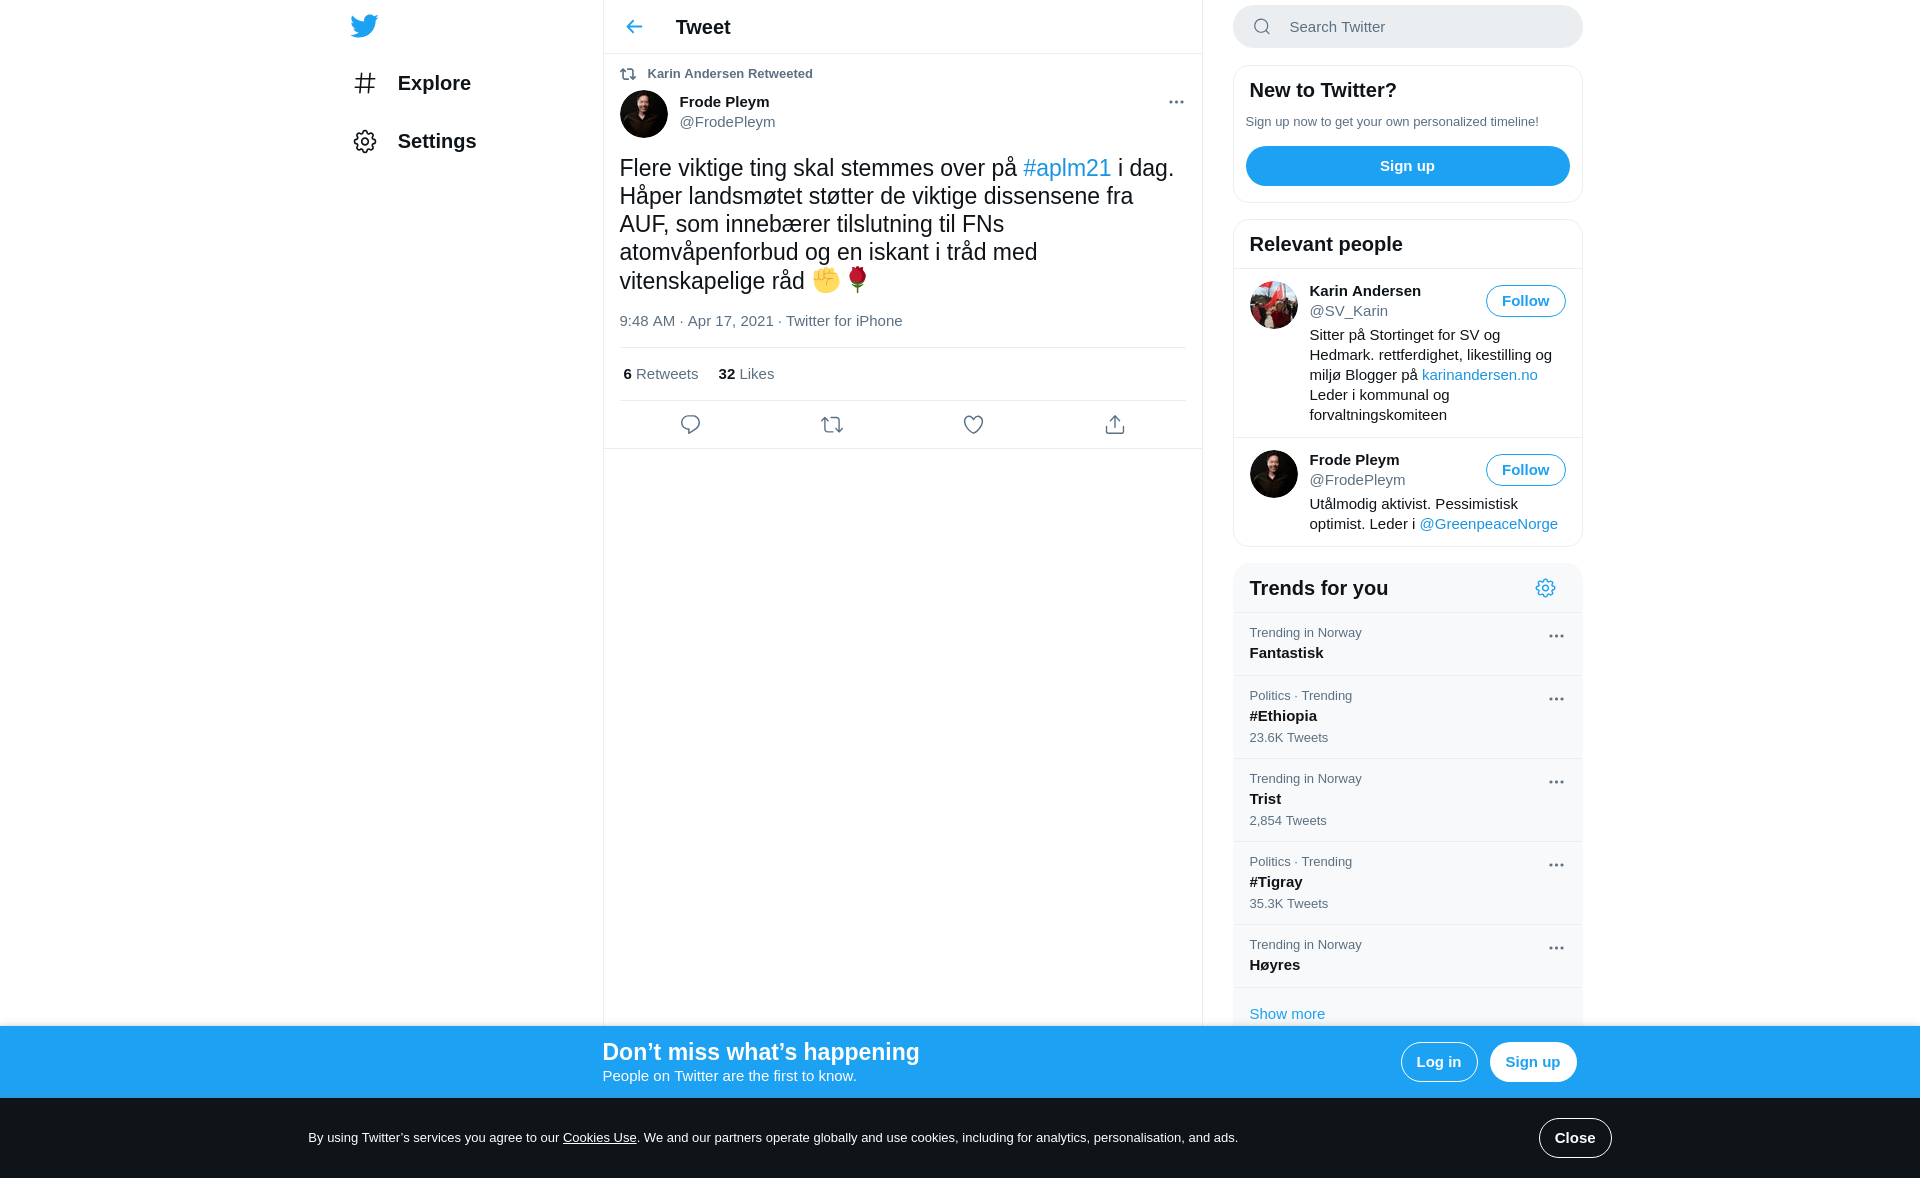1920x1178 pixels.
Task: Follow Karin Andersen
Action: point(1525,301)
